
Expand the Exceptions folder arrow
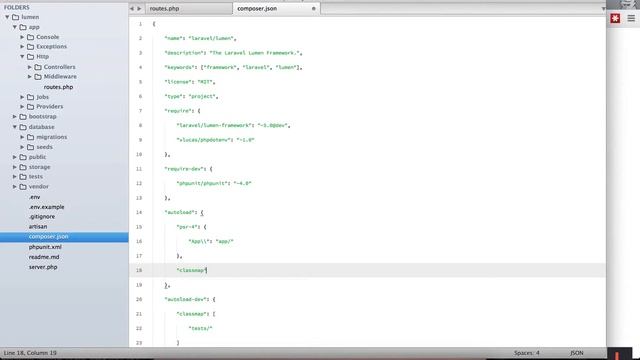coord(22,47)
